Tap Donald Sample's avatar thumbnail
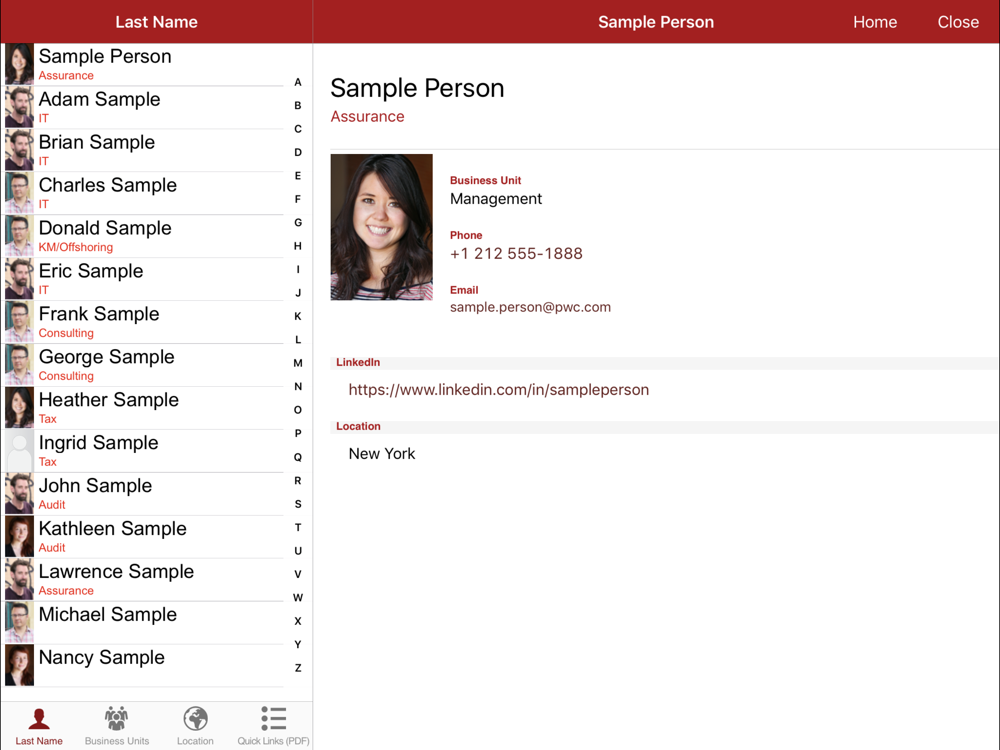This screenshot has width=1000, height=750. [19, 236]
